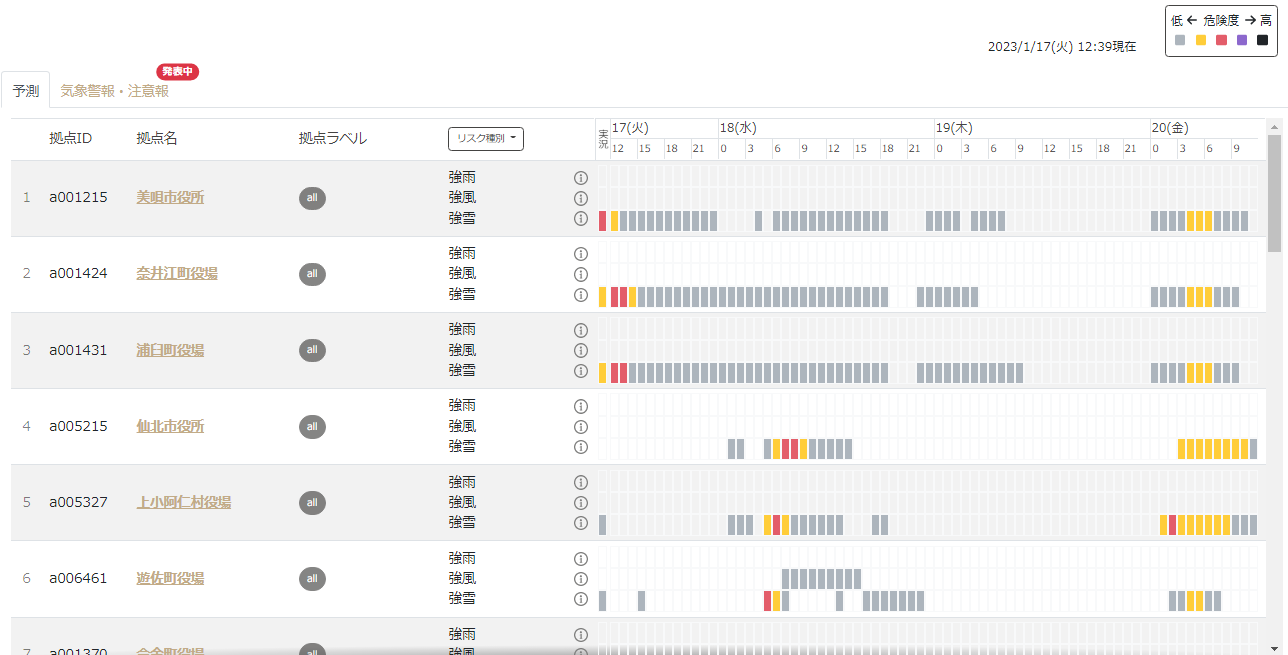Click the a005327 ID cell

78,502
